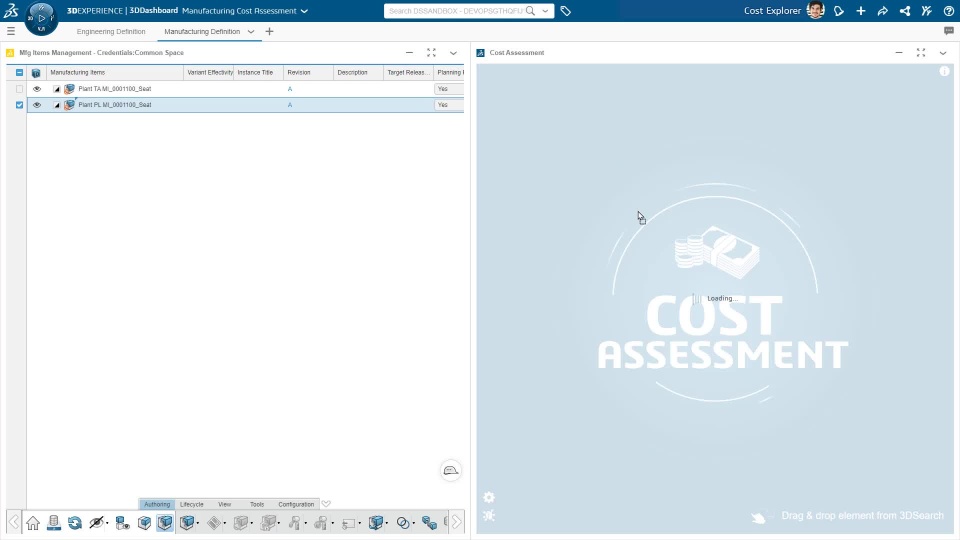
Task: Click the search input field
Action: point(456,11)
